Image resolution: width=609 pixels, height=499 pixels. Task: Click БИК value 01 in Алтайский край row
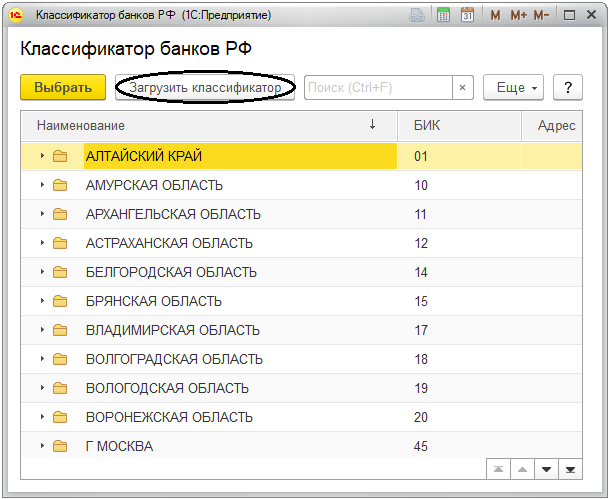pos(421,156)
